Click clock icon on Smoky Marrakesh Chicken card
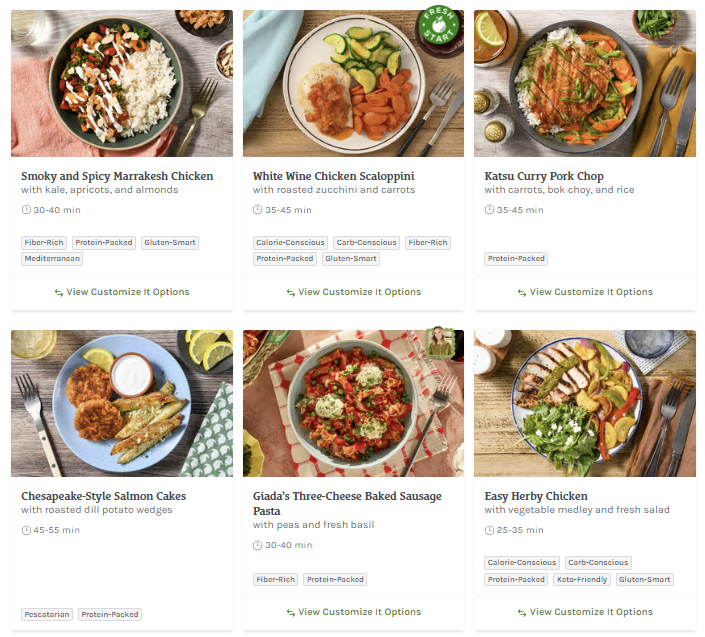This screenshot has width=705, height=637. 26,210
